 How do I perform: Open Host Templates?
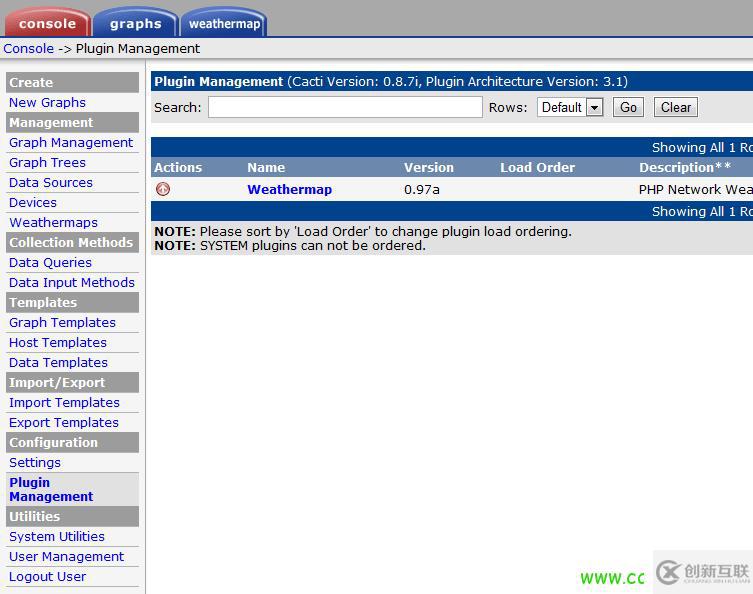(x=58, y=342)
